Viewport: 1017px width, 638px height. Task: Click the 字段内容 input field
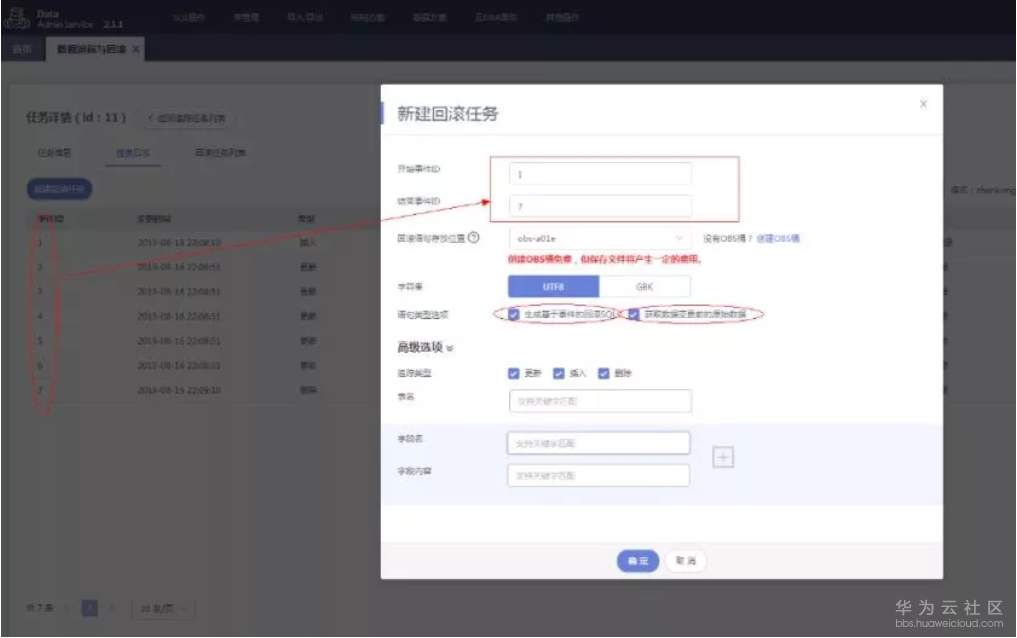598,475
